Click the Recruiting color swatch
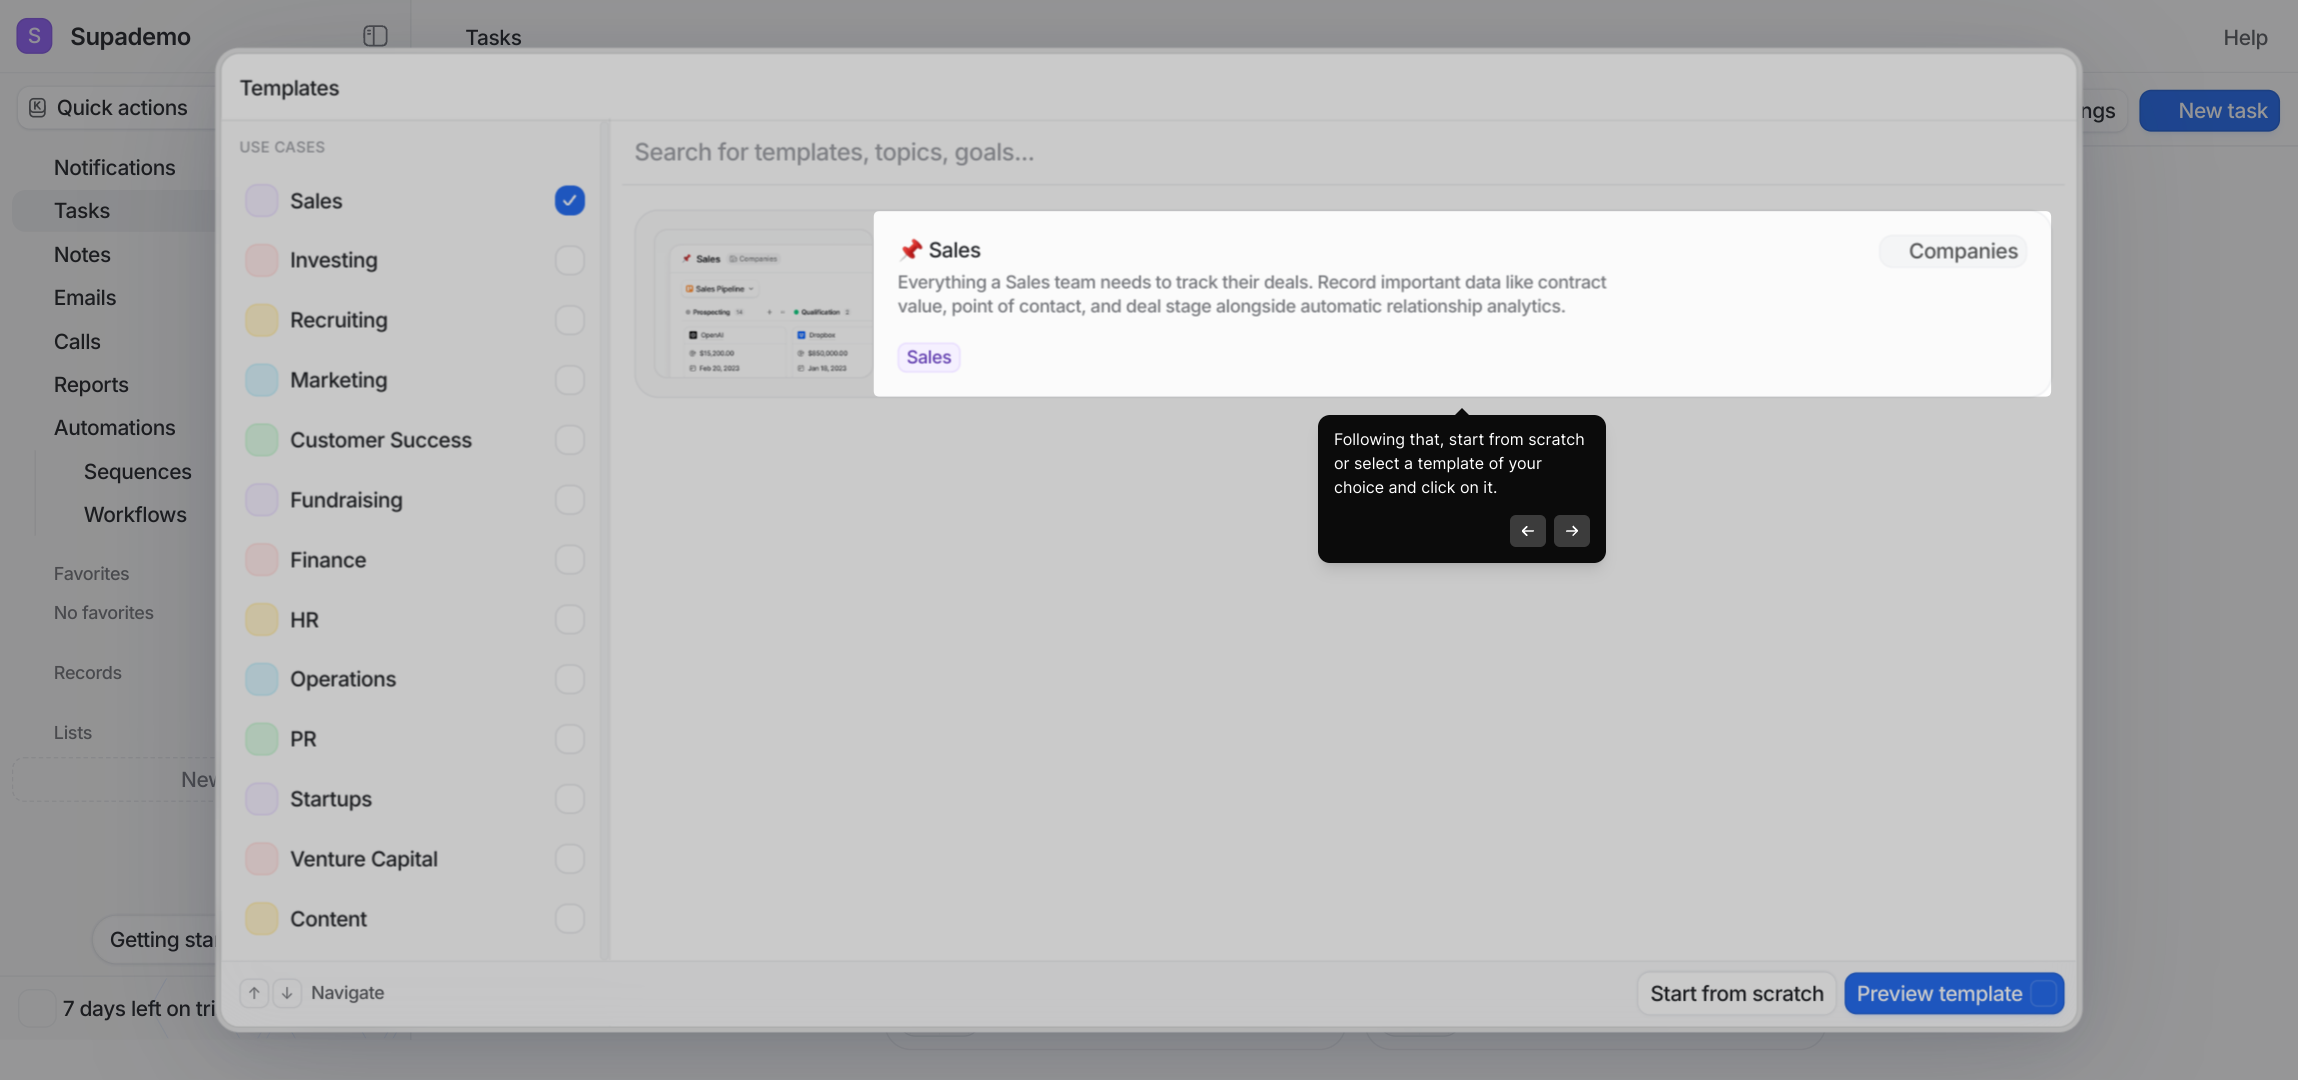2298x1080 pixels. click(261, 320)
